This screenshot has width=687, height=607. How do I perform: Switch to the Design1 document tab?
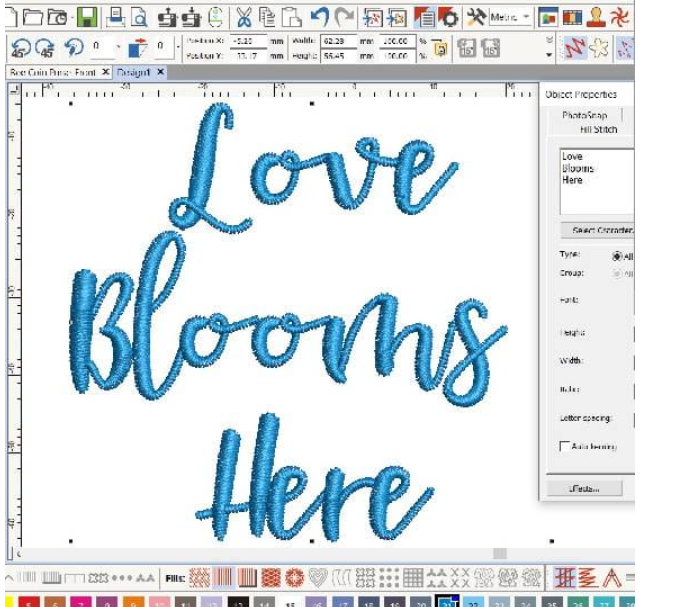pos(135,73)
